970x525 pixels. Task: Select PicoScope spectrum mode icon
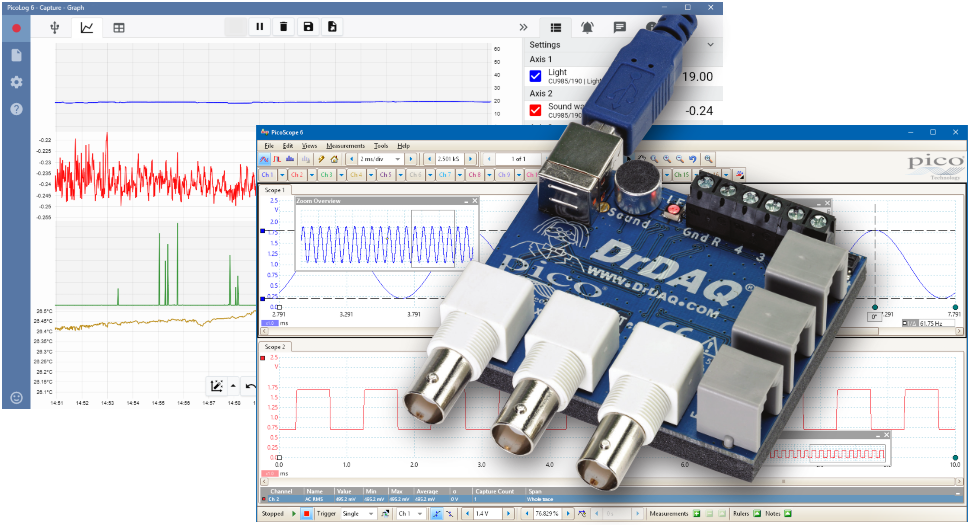[x=290, y=159]
